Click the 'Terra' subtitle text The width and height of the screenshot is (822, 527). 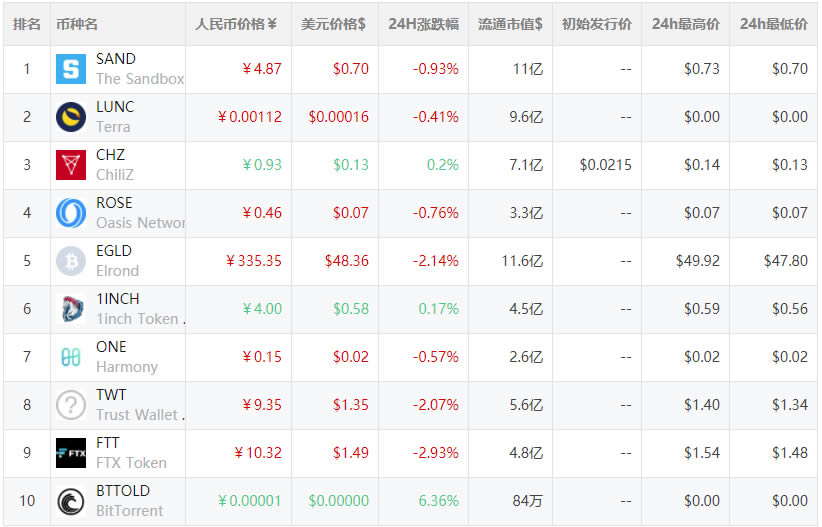coord(113,127)
